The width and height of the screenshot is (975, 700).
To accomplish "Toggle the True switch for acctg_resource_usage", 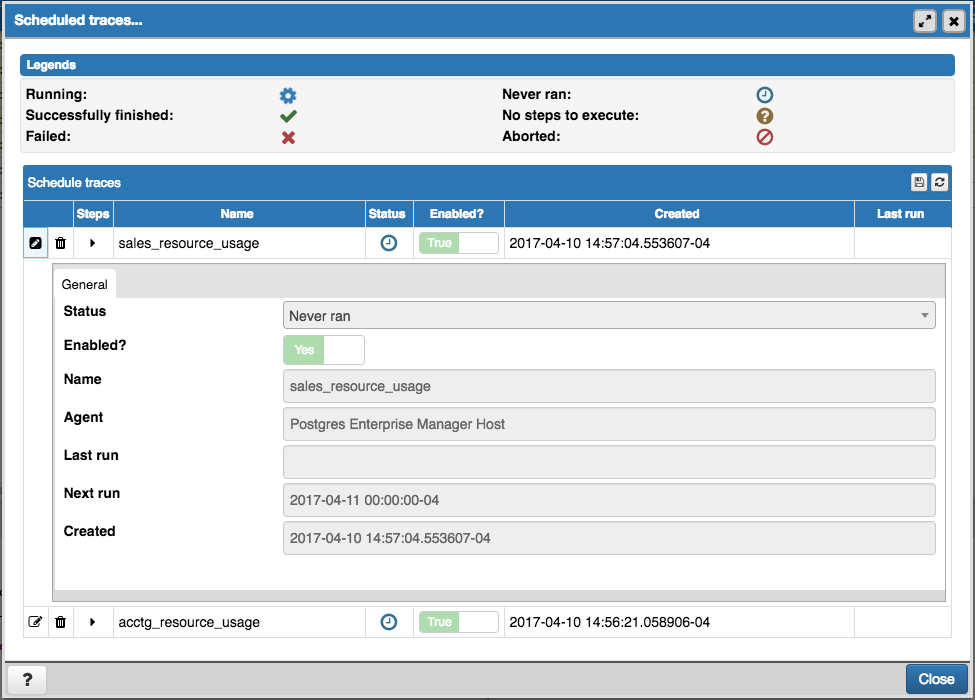I will 458,622.
